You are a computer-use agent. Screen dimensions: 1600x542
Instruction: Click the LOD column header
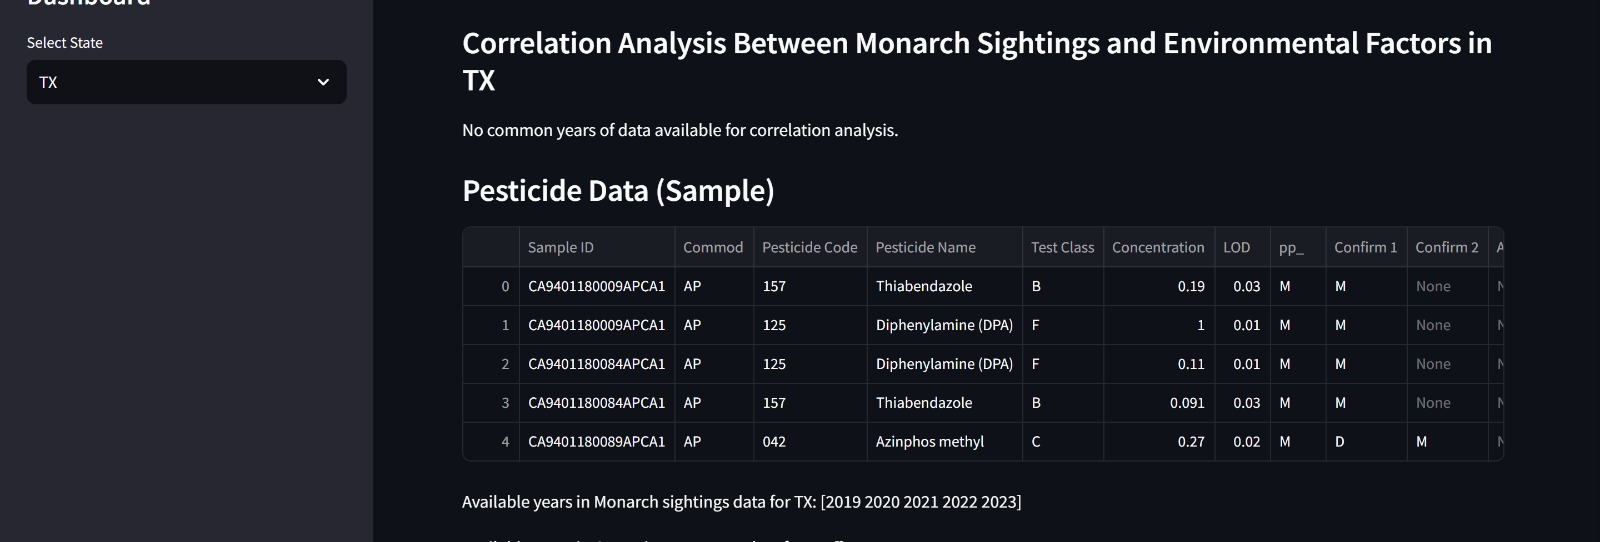[x=1237, y=247]
